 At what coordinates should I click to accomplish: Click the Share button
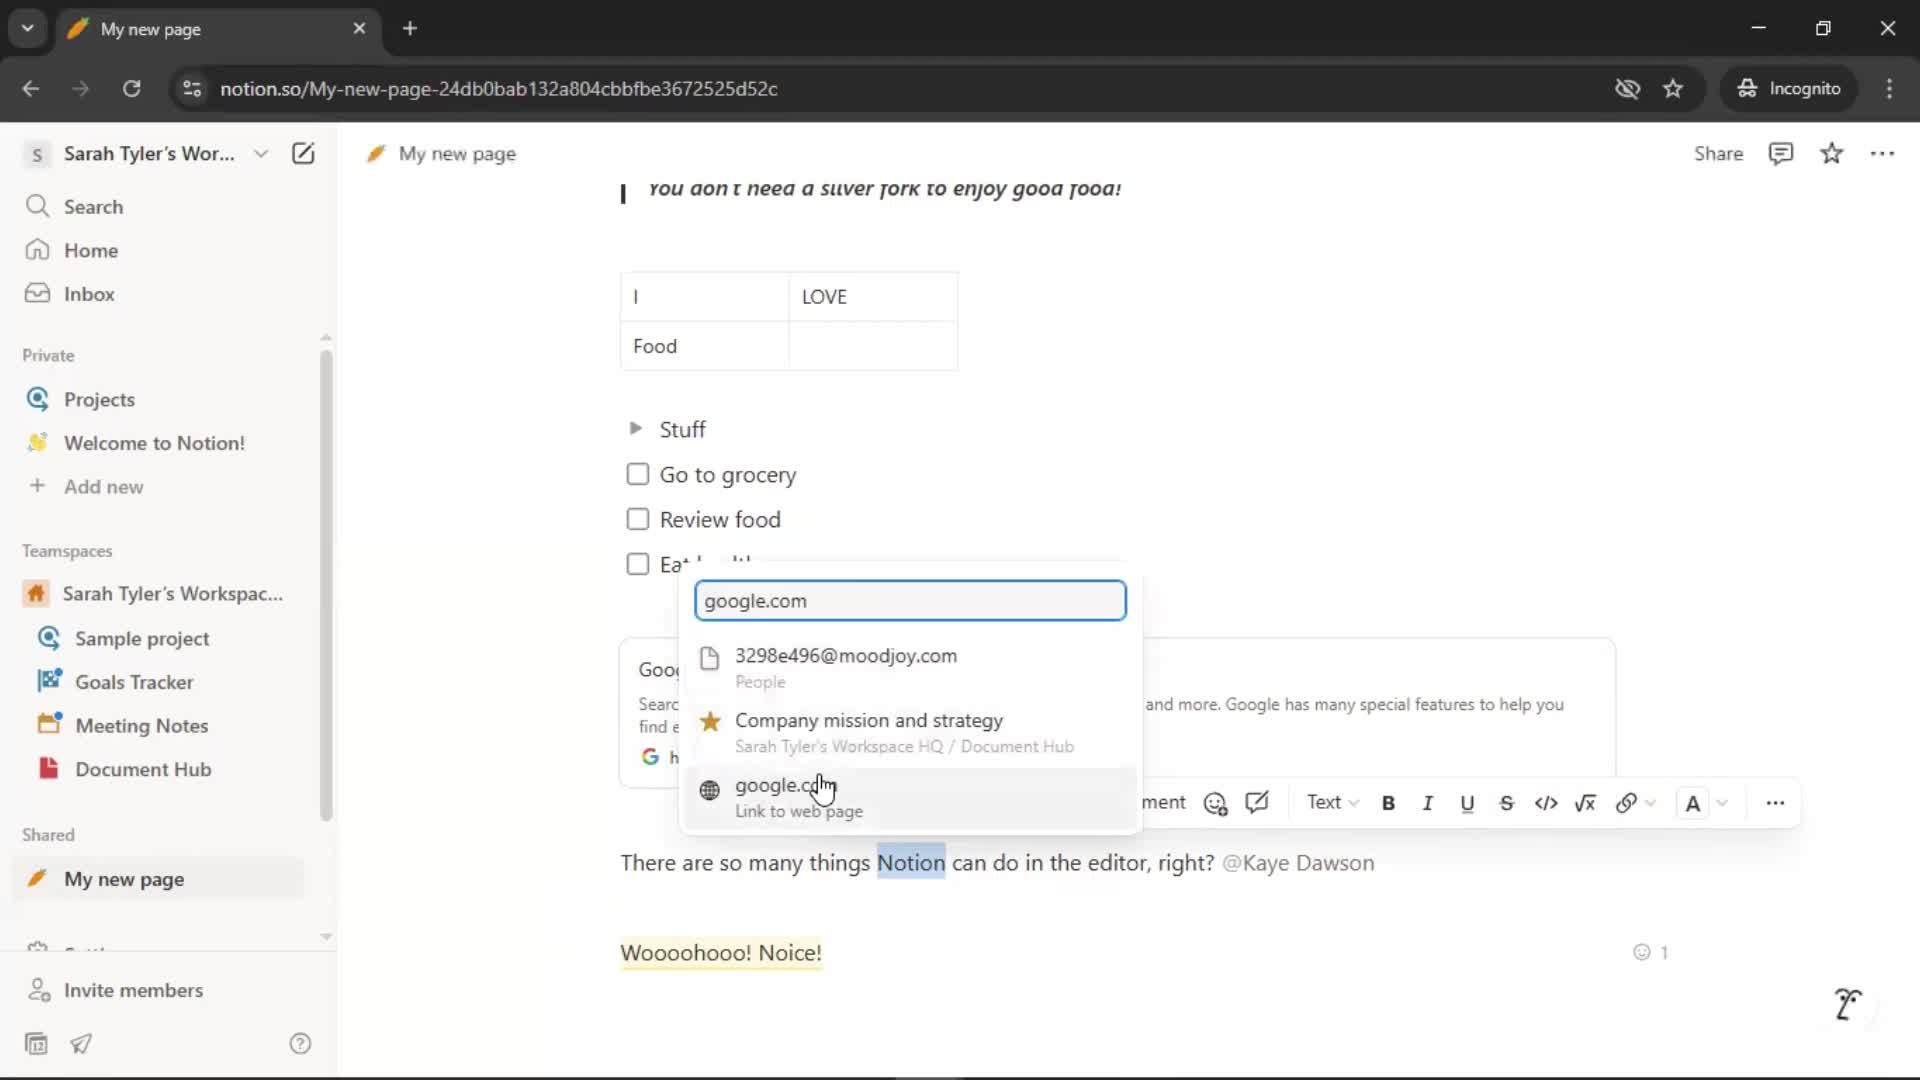coord(1718,153)
